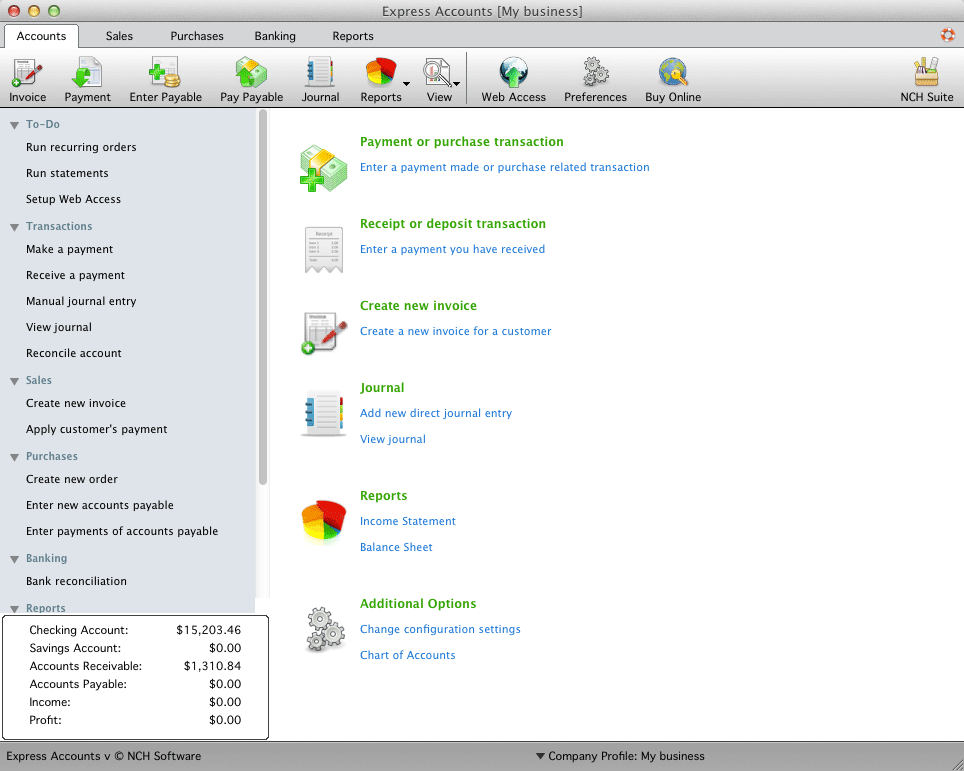Switch to the Banking tab

(275, 36)
